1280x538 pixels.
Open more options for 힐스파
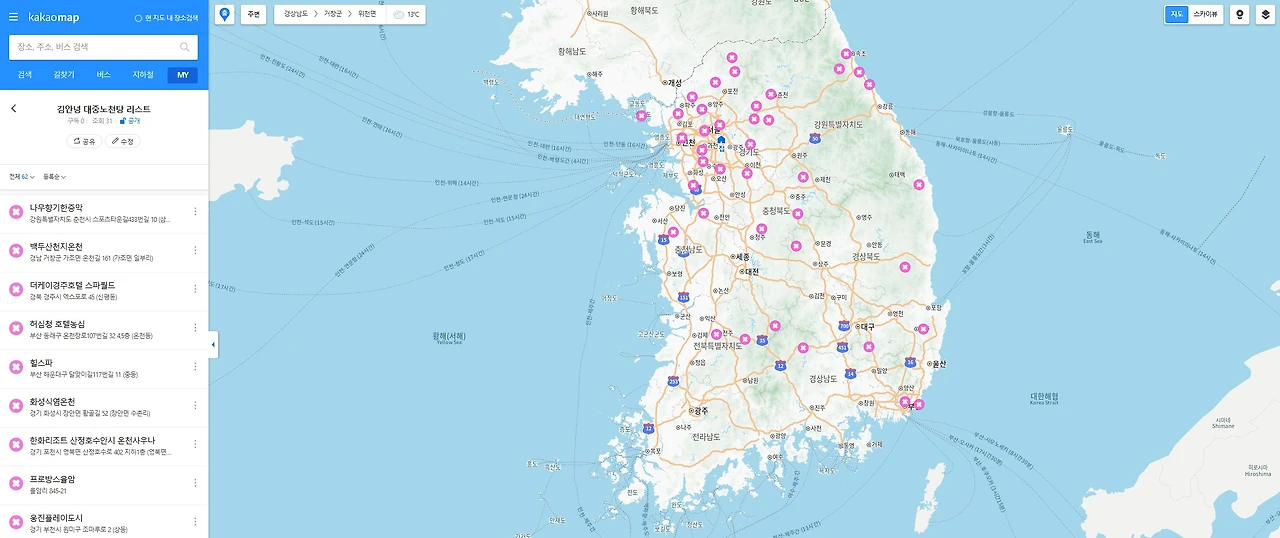(x=195, y=367)
